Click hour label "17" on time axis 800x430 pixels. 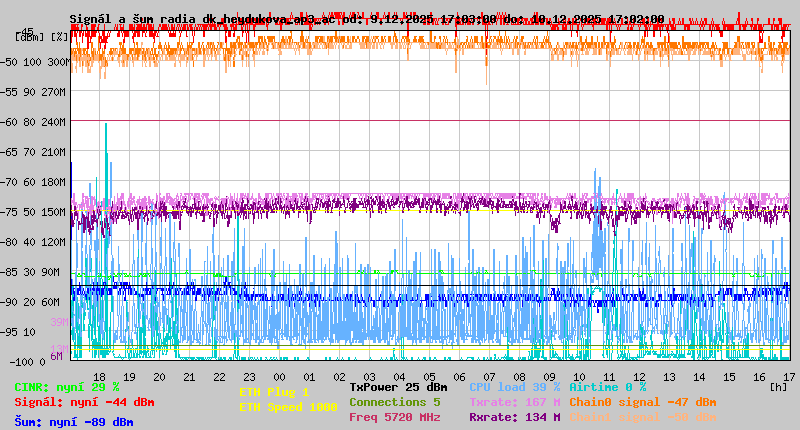(789, 377)
